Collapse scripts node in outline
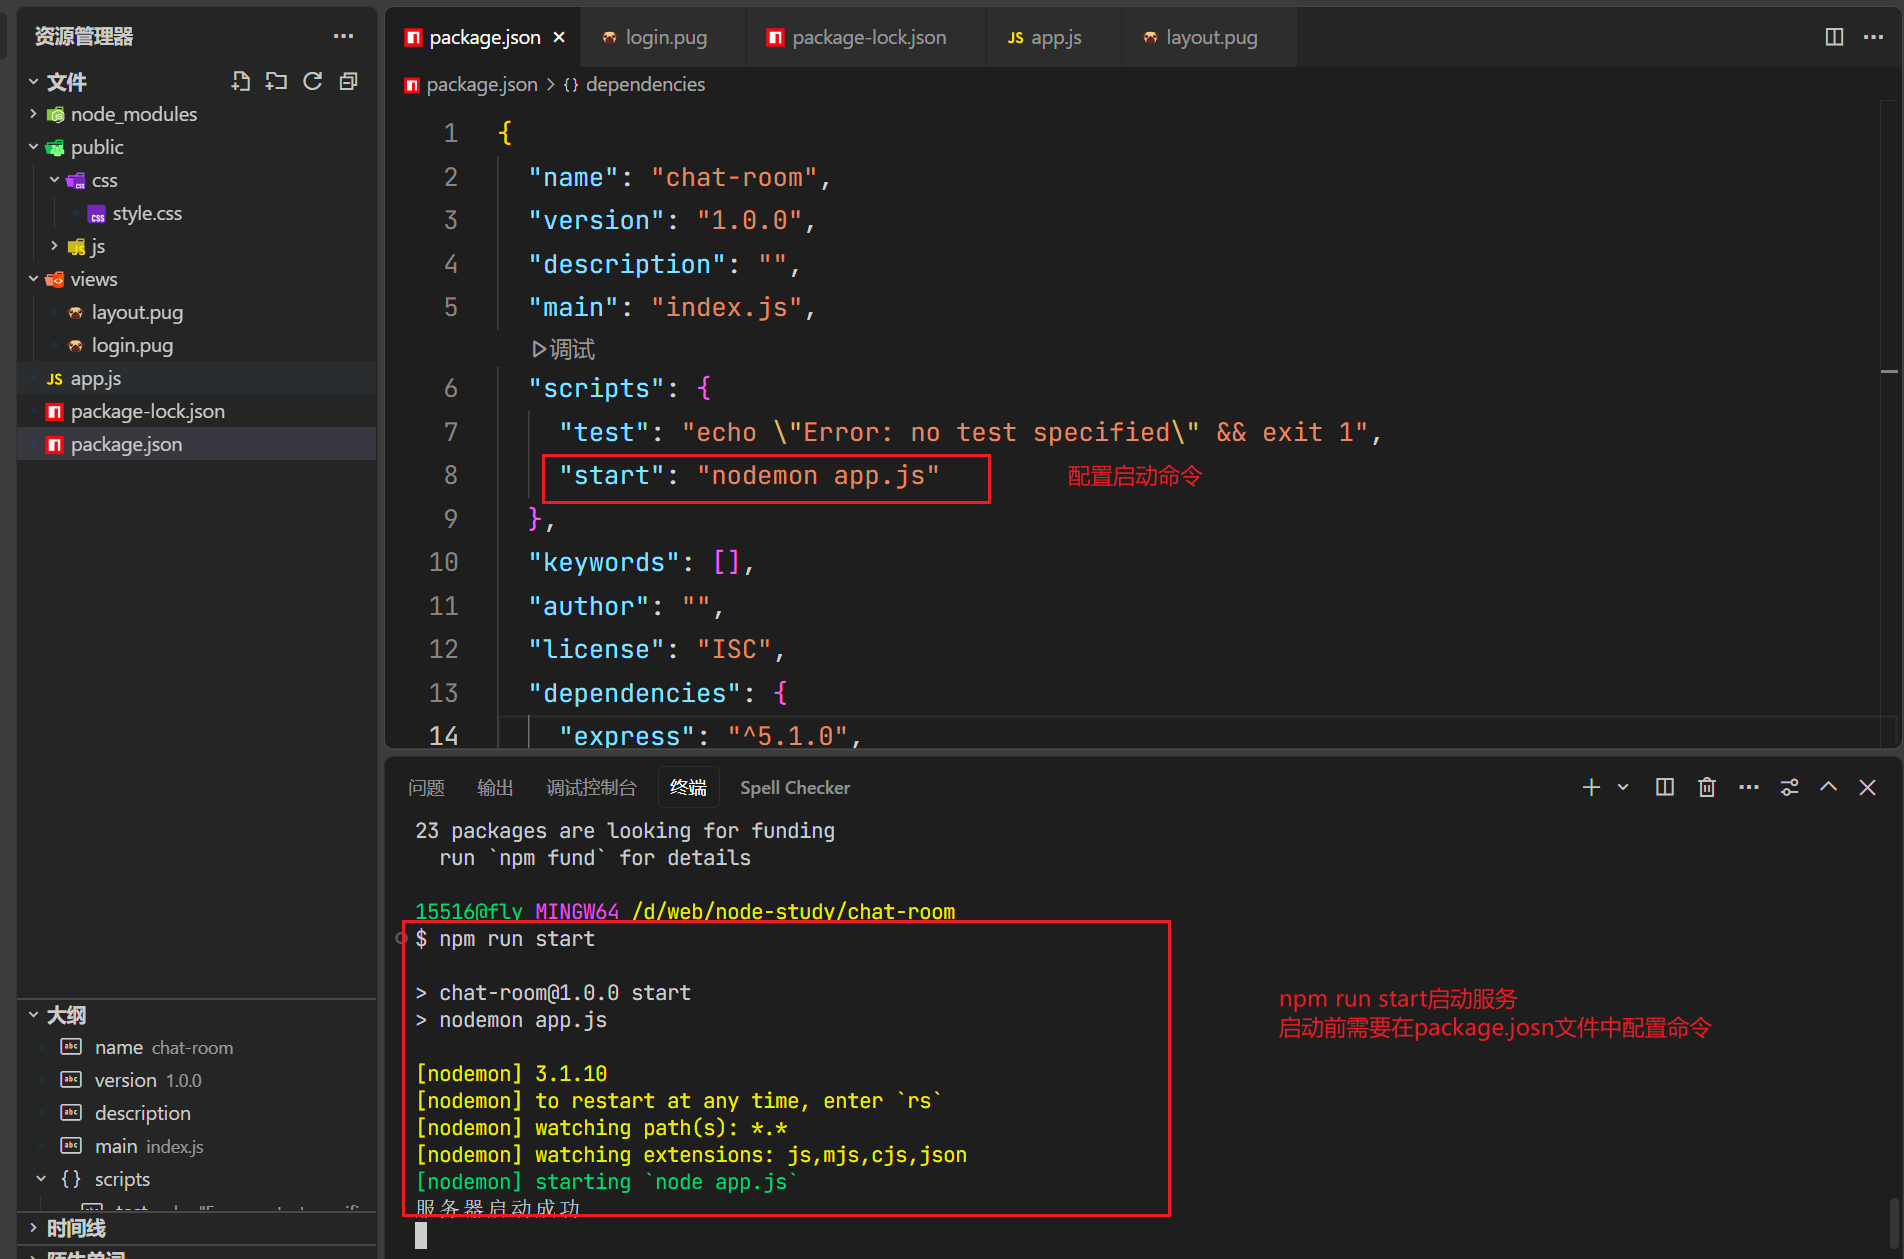The height and width of the screenshot is (1259, 1904). coord(40,1179)
